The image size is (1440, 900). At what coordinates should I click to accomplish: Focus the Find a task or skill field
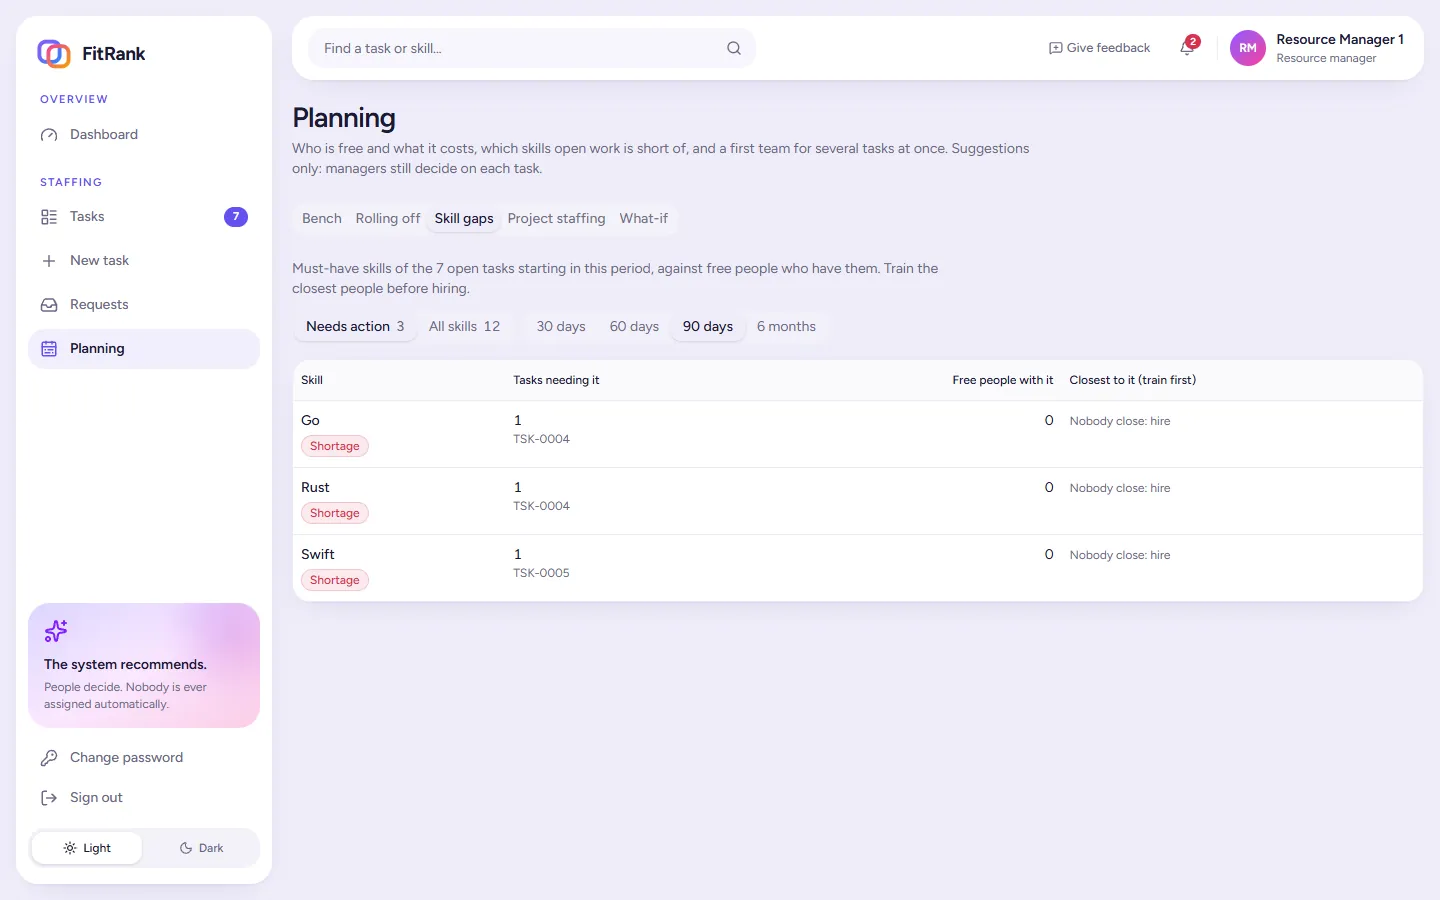coord(531,48)
